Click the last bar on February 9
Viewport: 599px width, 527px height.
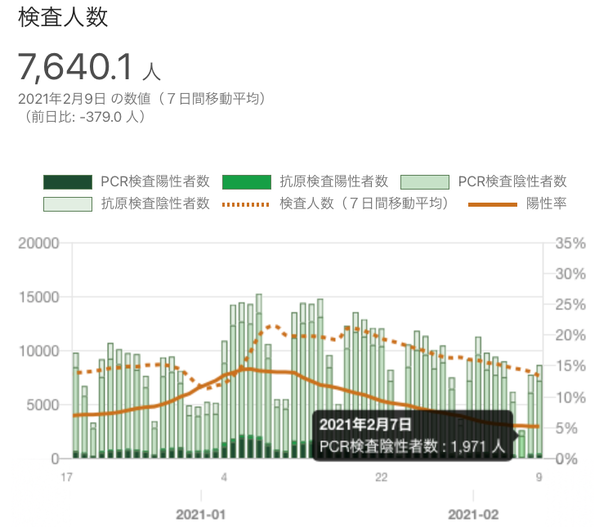539,412
